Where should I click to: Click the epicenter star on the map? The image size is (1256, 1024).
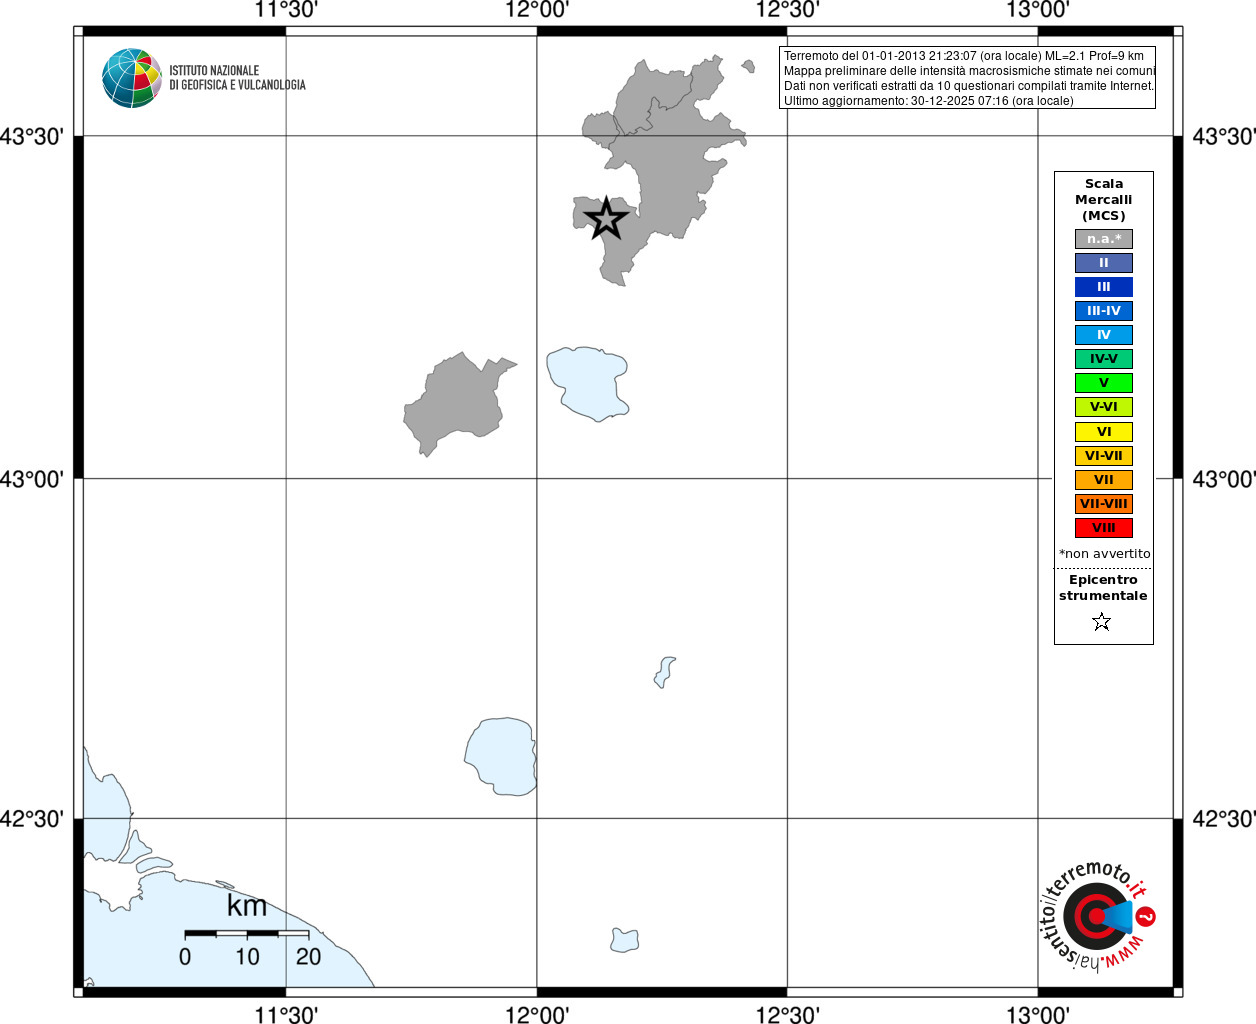(x=606, y=219)
